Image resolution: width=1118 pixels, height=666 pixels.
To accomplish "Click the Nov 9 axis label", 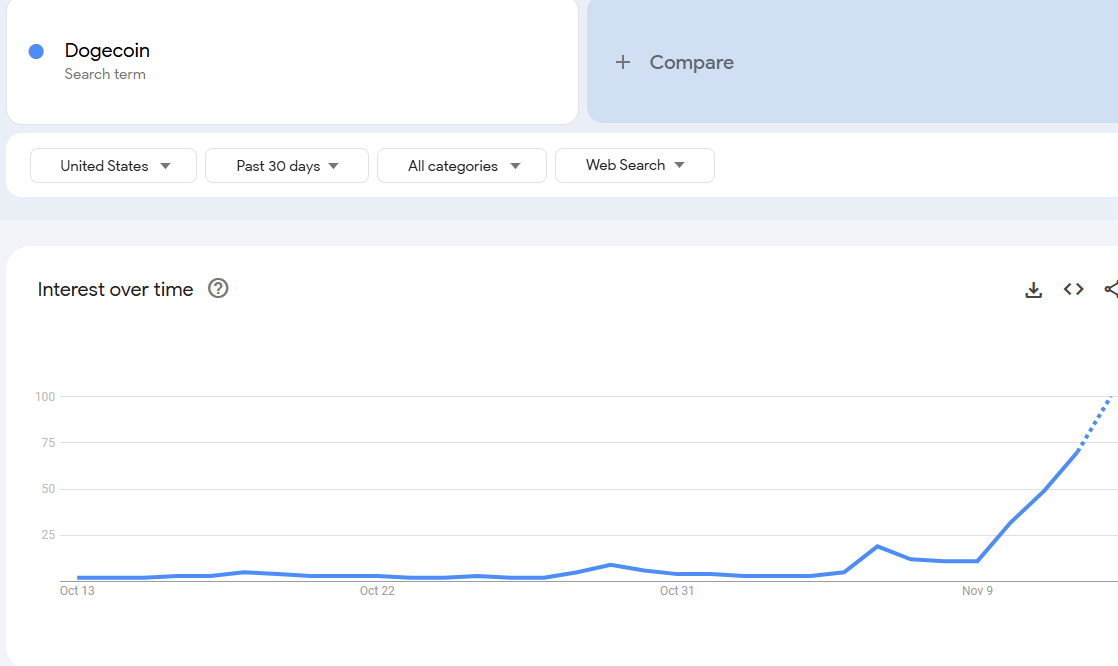I will coord(977,590).
